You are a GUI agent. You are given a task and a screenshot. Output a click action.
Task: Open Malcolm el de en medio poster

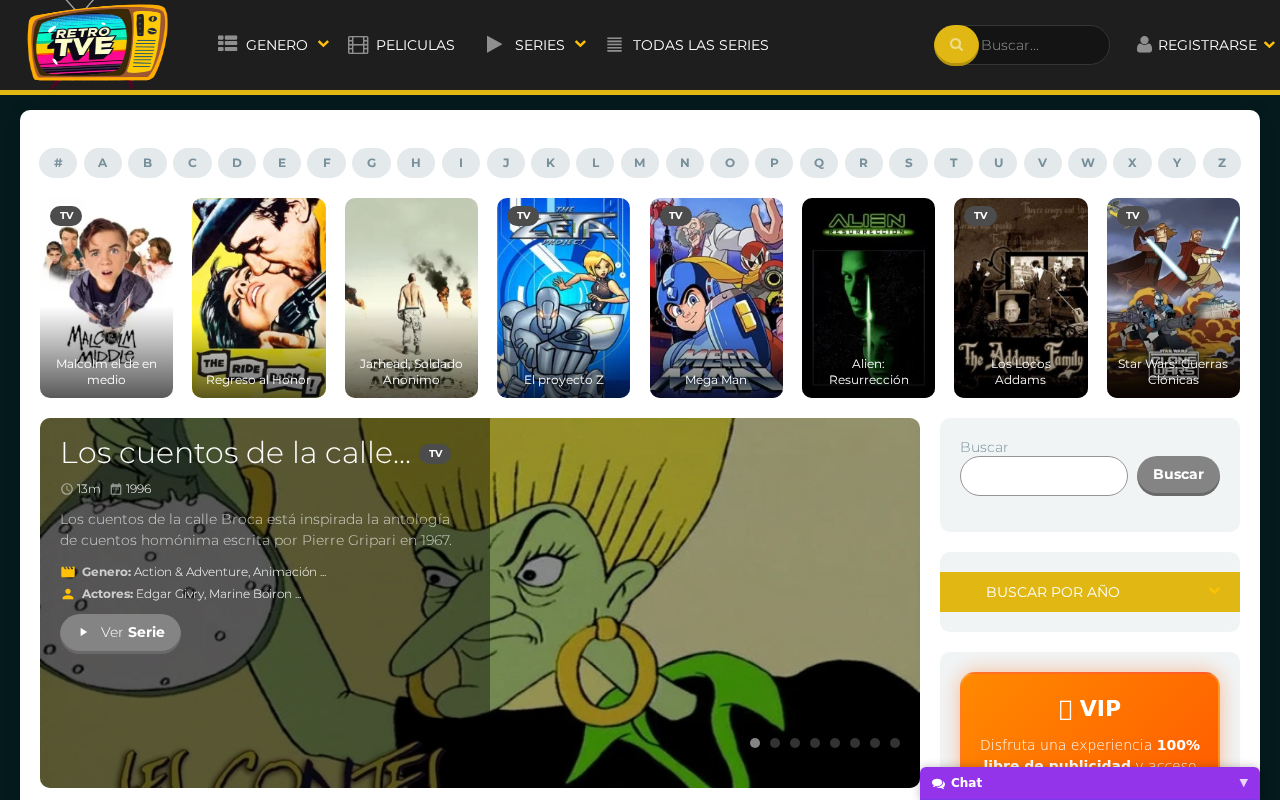(x=106, y=298)
